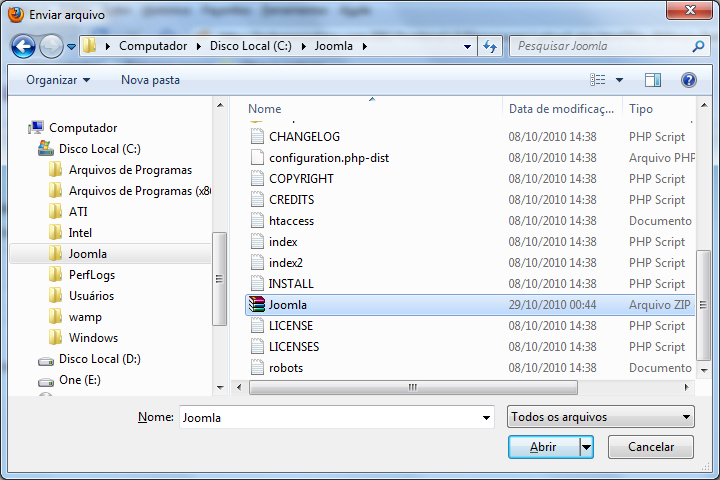The width and height of the screenshot is (720, 480).
Task: Click the Cancelar button
Action: tap(651, 447)
